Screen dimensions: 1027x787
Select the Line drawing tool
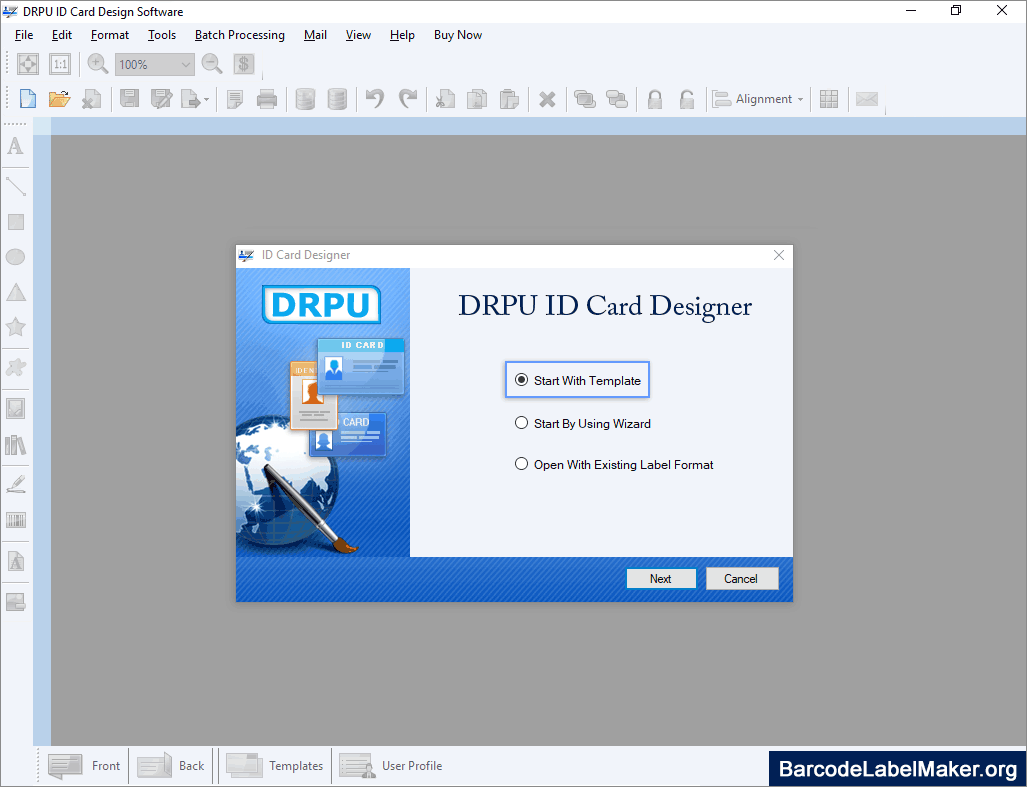15,187
